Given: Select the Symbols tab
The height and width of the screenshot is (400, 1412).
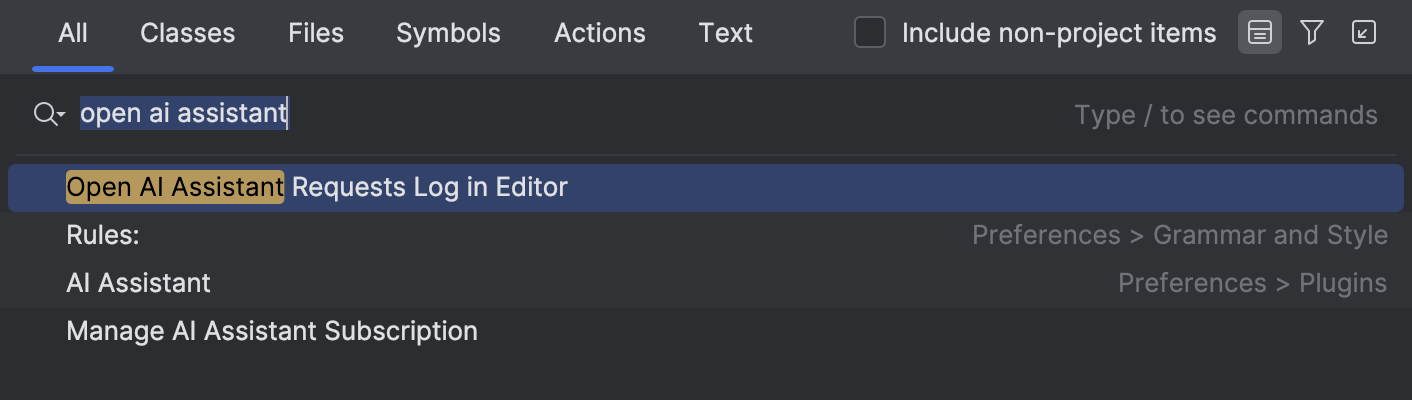Looking at the screenshot, I should 448,33.
